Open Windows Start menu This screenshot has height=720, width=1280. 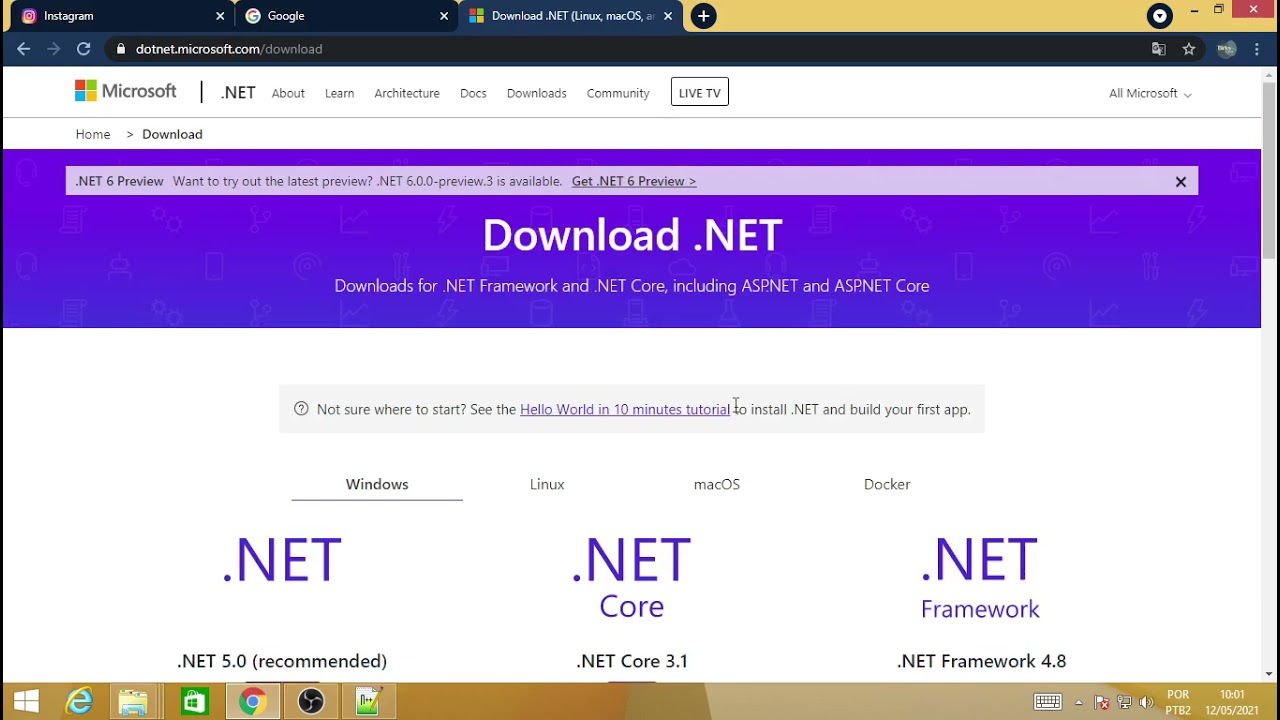pyautogui.click(x=26, y=702)
